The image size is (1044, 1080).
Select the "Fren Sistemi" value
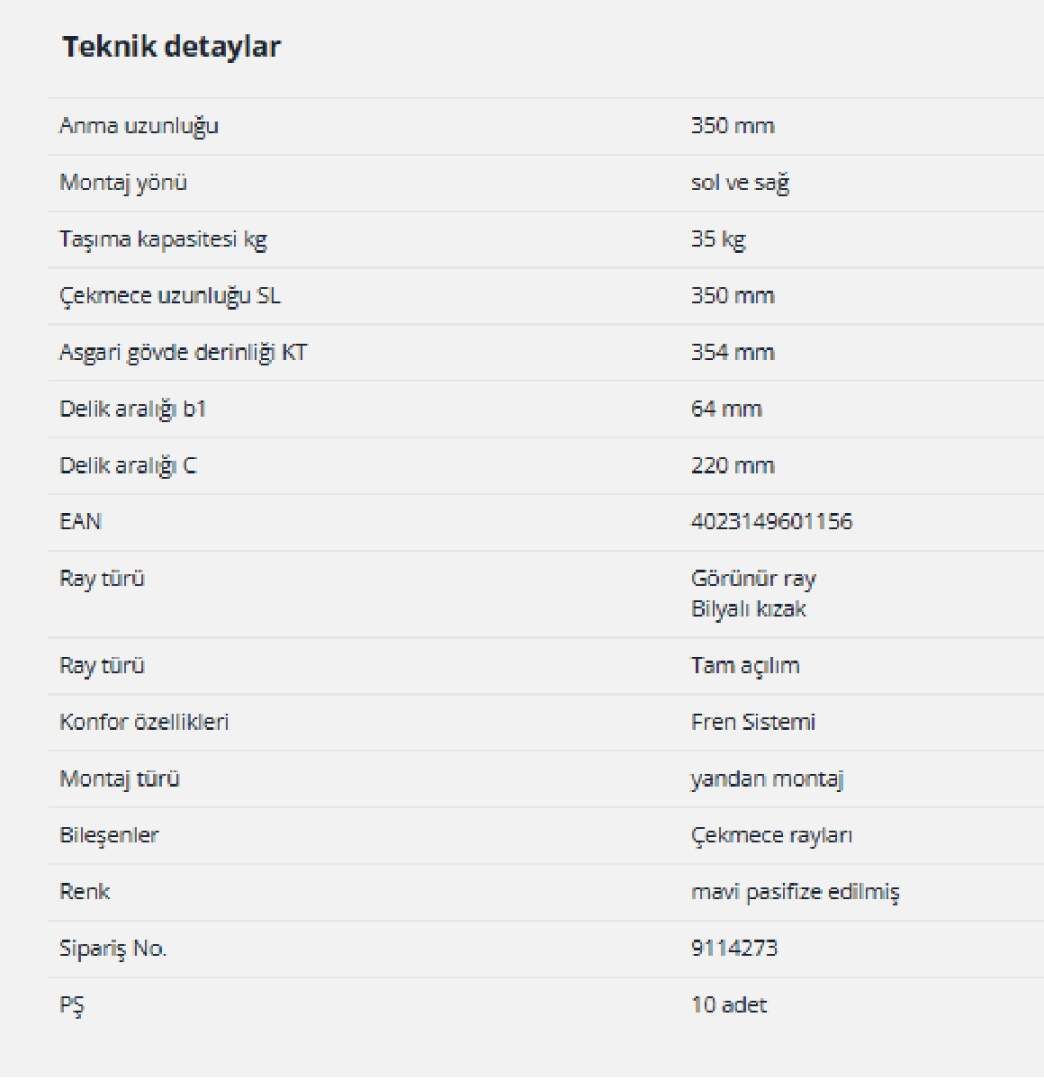(x=752, y=722)
